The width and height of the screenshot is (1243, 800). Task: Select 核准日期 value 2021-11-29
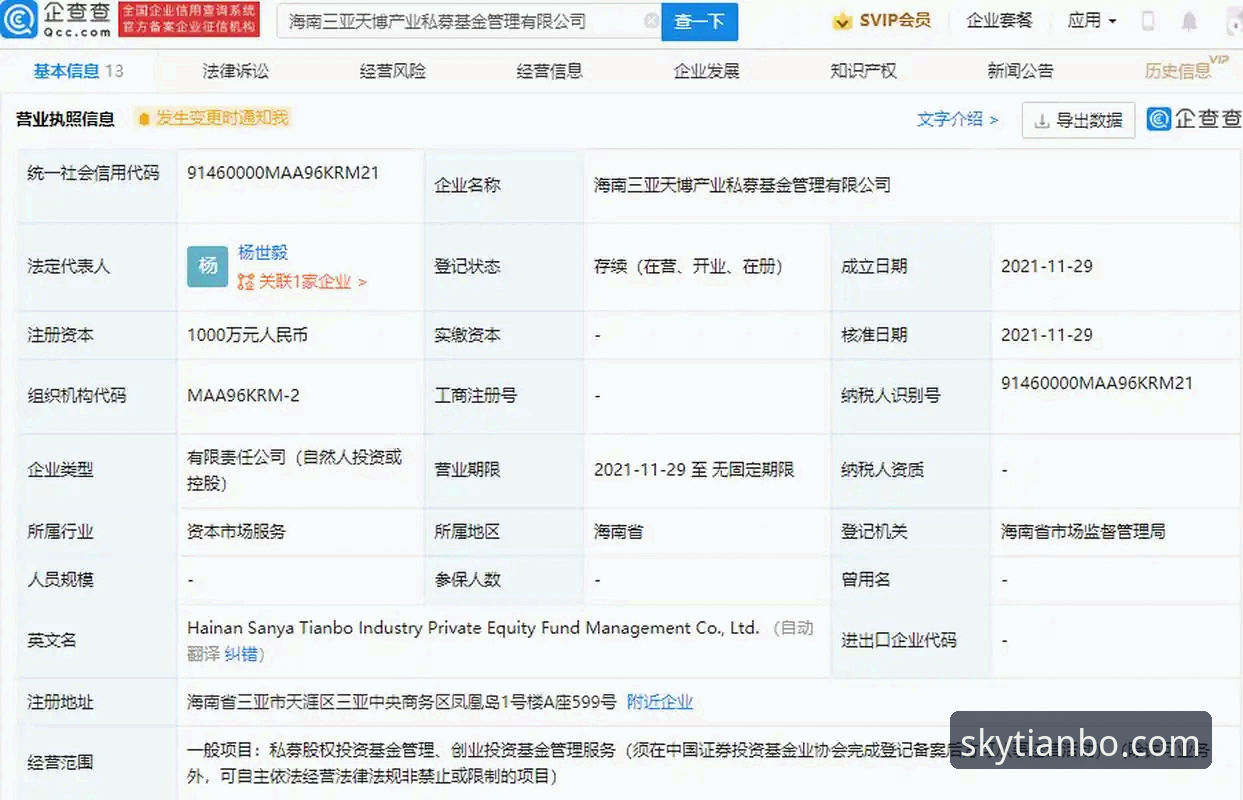tap(1047, 335)
